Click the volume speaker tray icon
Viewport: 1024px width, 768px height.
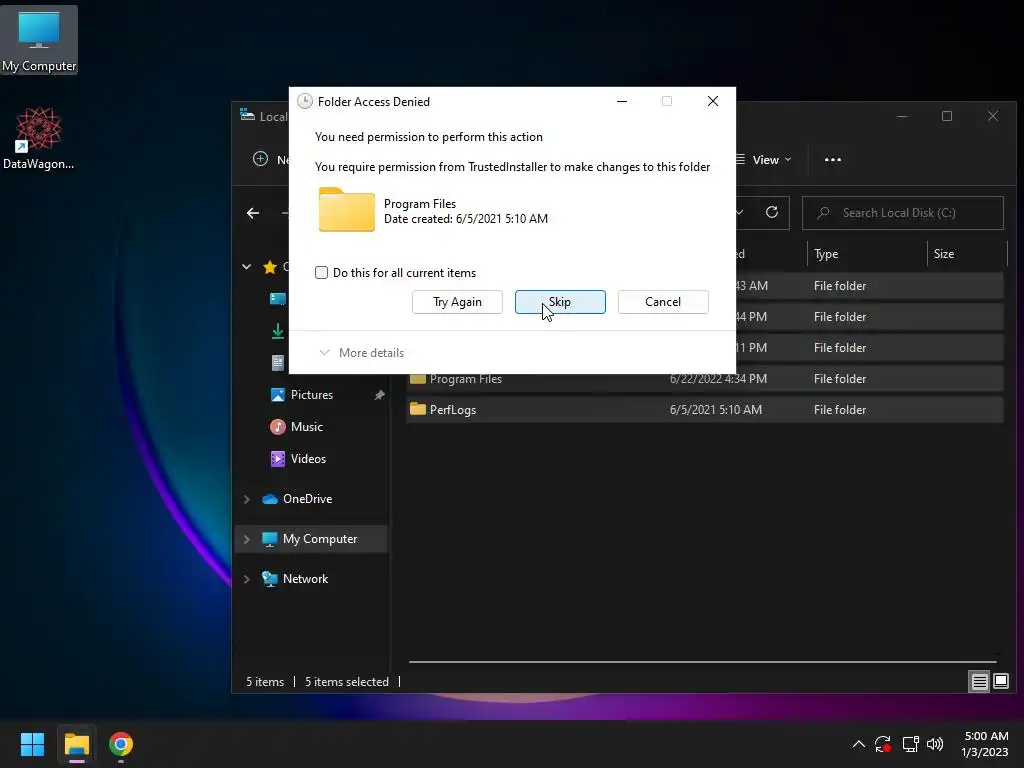pyautogui.click(x=935, y=744)
